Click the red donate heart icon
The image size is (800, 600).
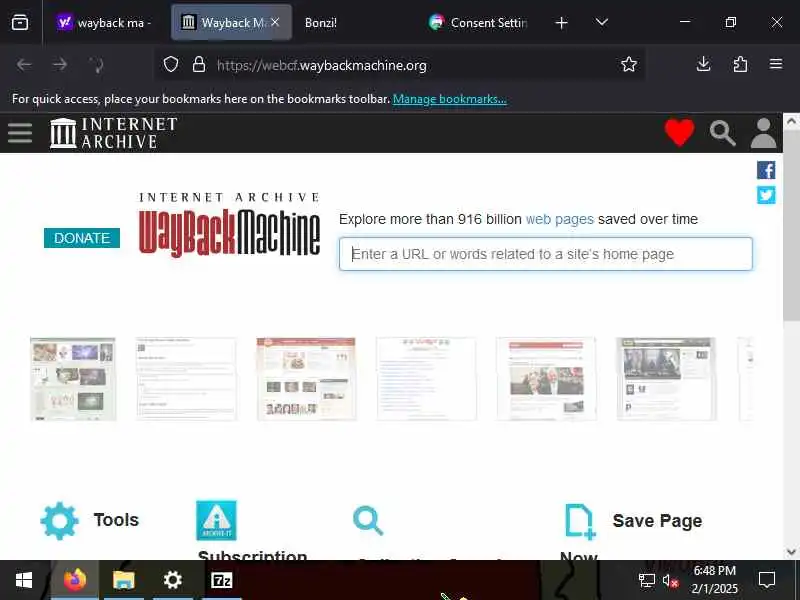click(679, 132)
